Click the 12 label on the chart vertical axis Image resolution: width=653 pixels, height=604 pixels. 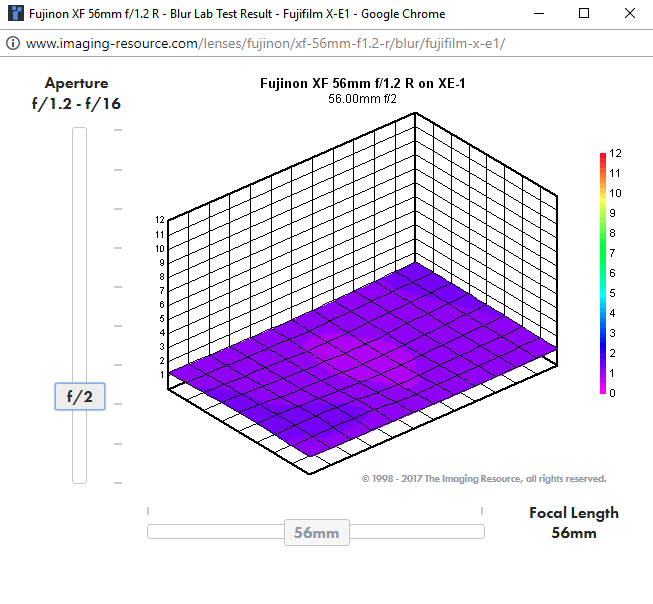click(160, 220)
